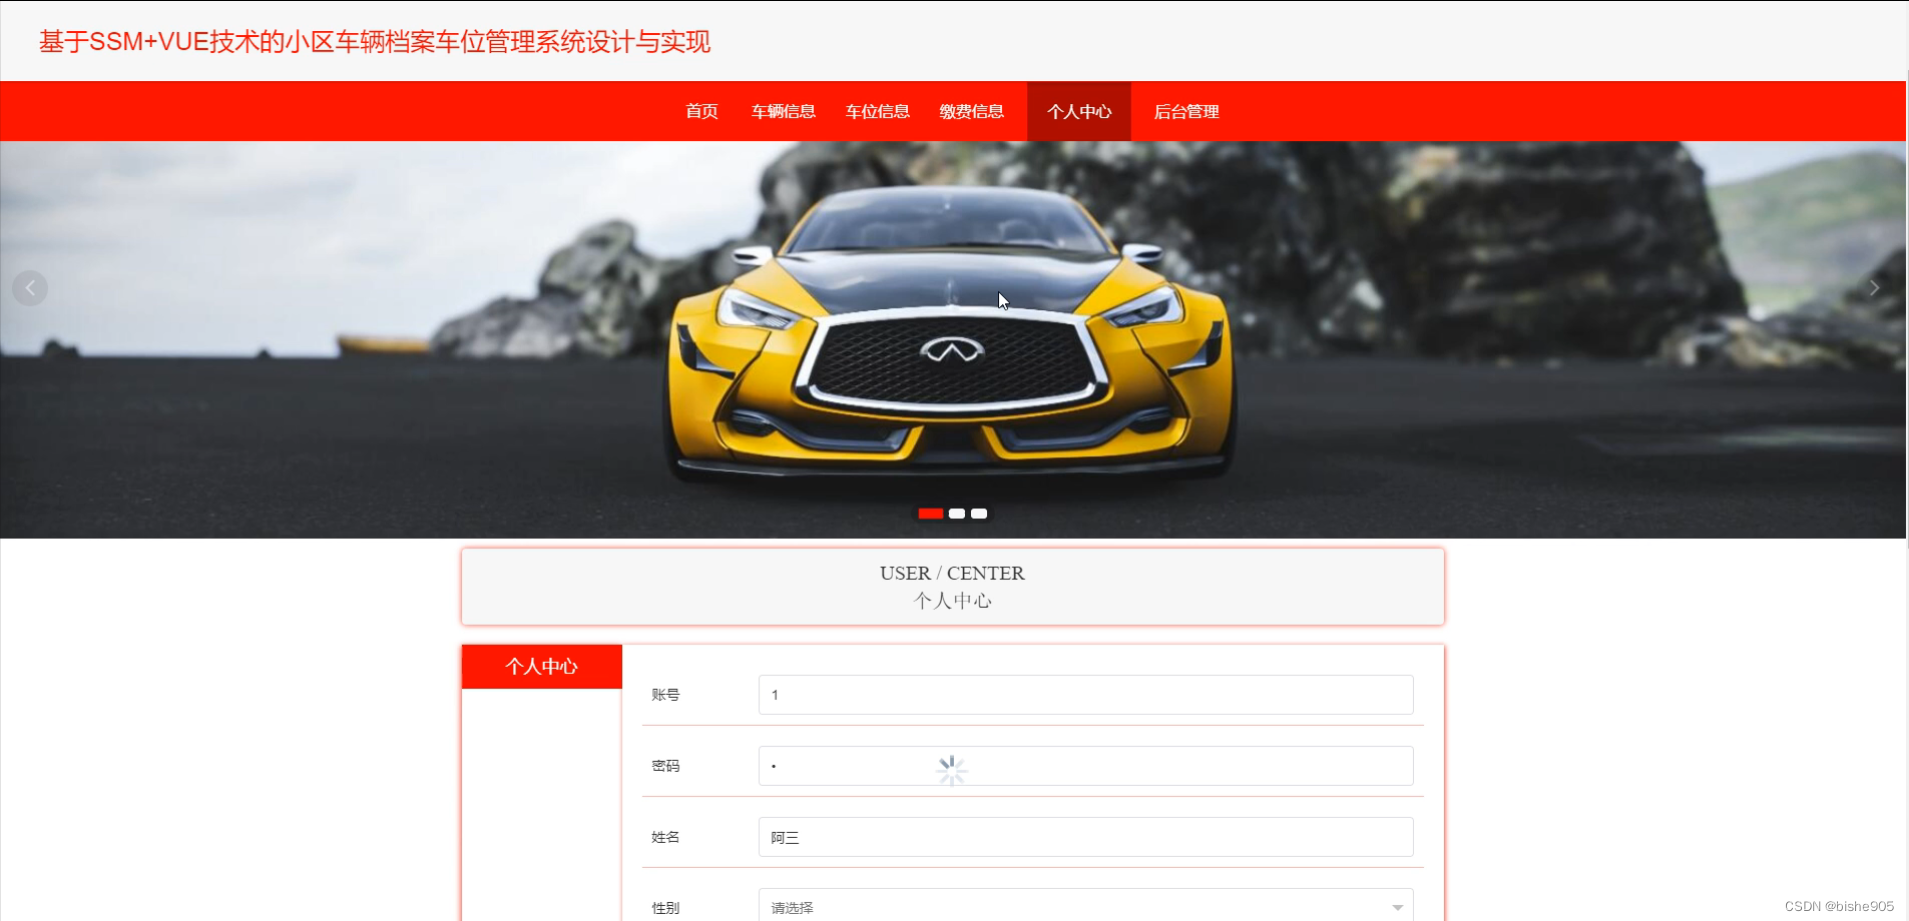Image resolution: width=1909 pixels, height=921 pixels.
Task: Click the USER / CENTER heading
Action: [x=952, y=573]
